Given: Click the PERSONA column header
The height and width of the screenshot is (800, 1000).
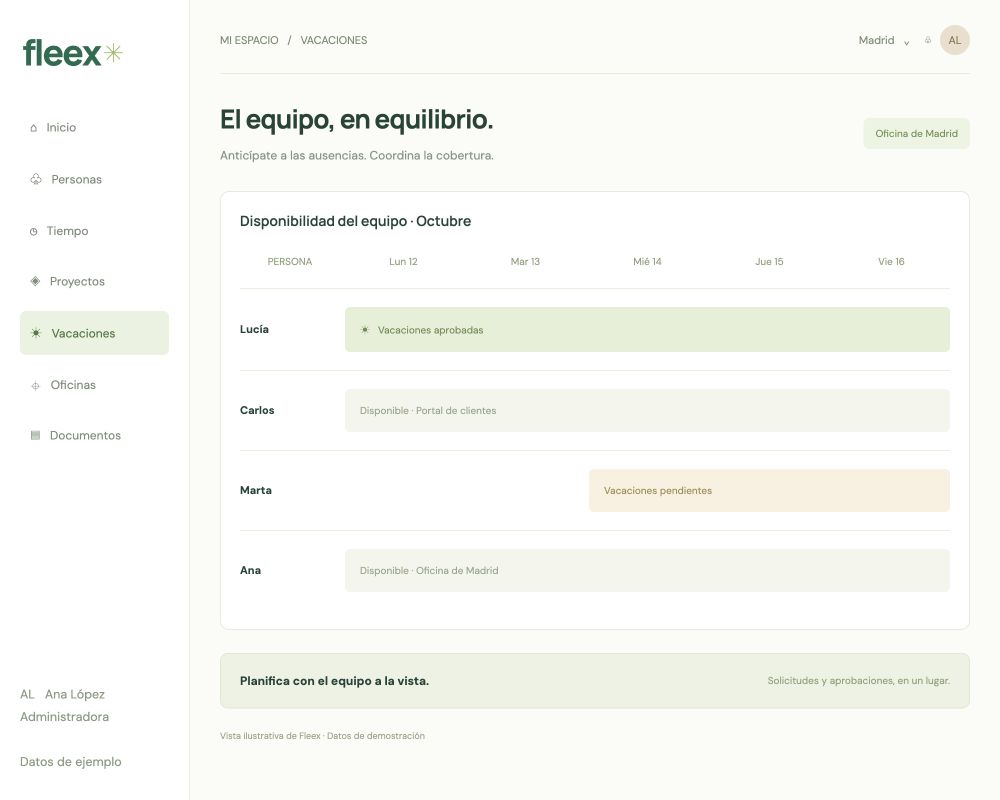Looking at the screenshot, I should click(290, 262).
